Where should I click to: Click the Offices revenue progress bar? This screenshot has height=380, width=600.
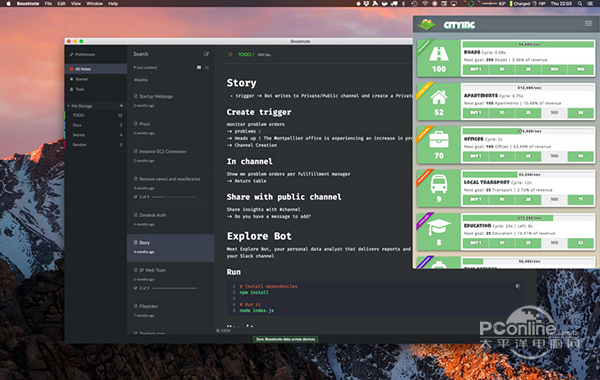(528, 131)
